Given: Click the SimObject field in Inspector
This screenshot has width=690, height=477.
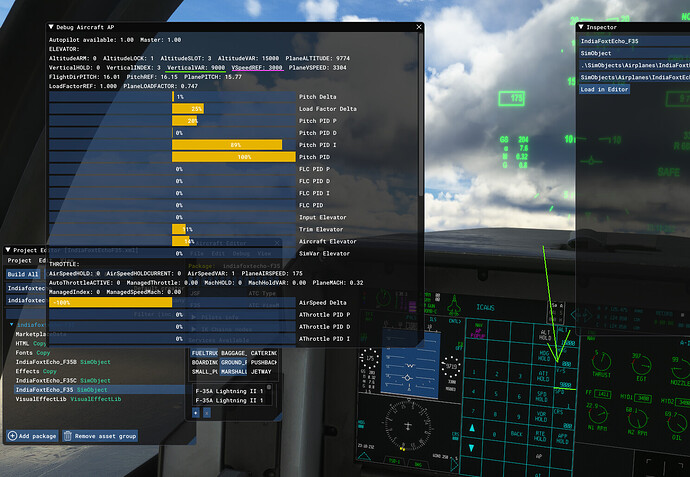Looking at the screenshot, I should click(634, 53).
